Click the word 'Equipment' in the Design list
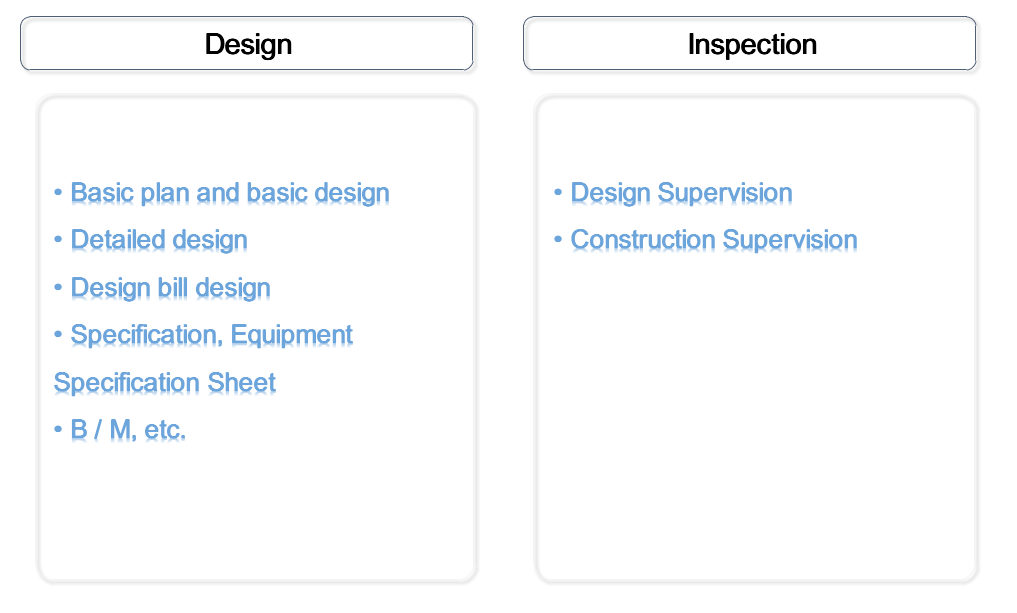Viewport: 1017px width, 613px height. point(292,334)
